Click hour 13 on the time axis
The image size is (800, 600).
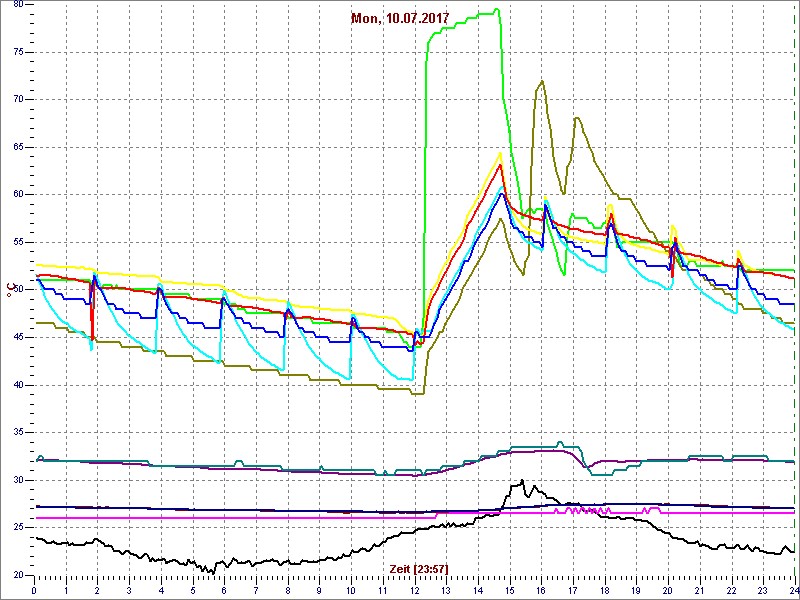pyautogui.click(x=446, y=590)
